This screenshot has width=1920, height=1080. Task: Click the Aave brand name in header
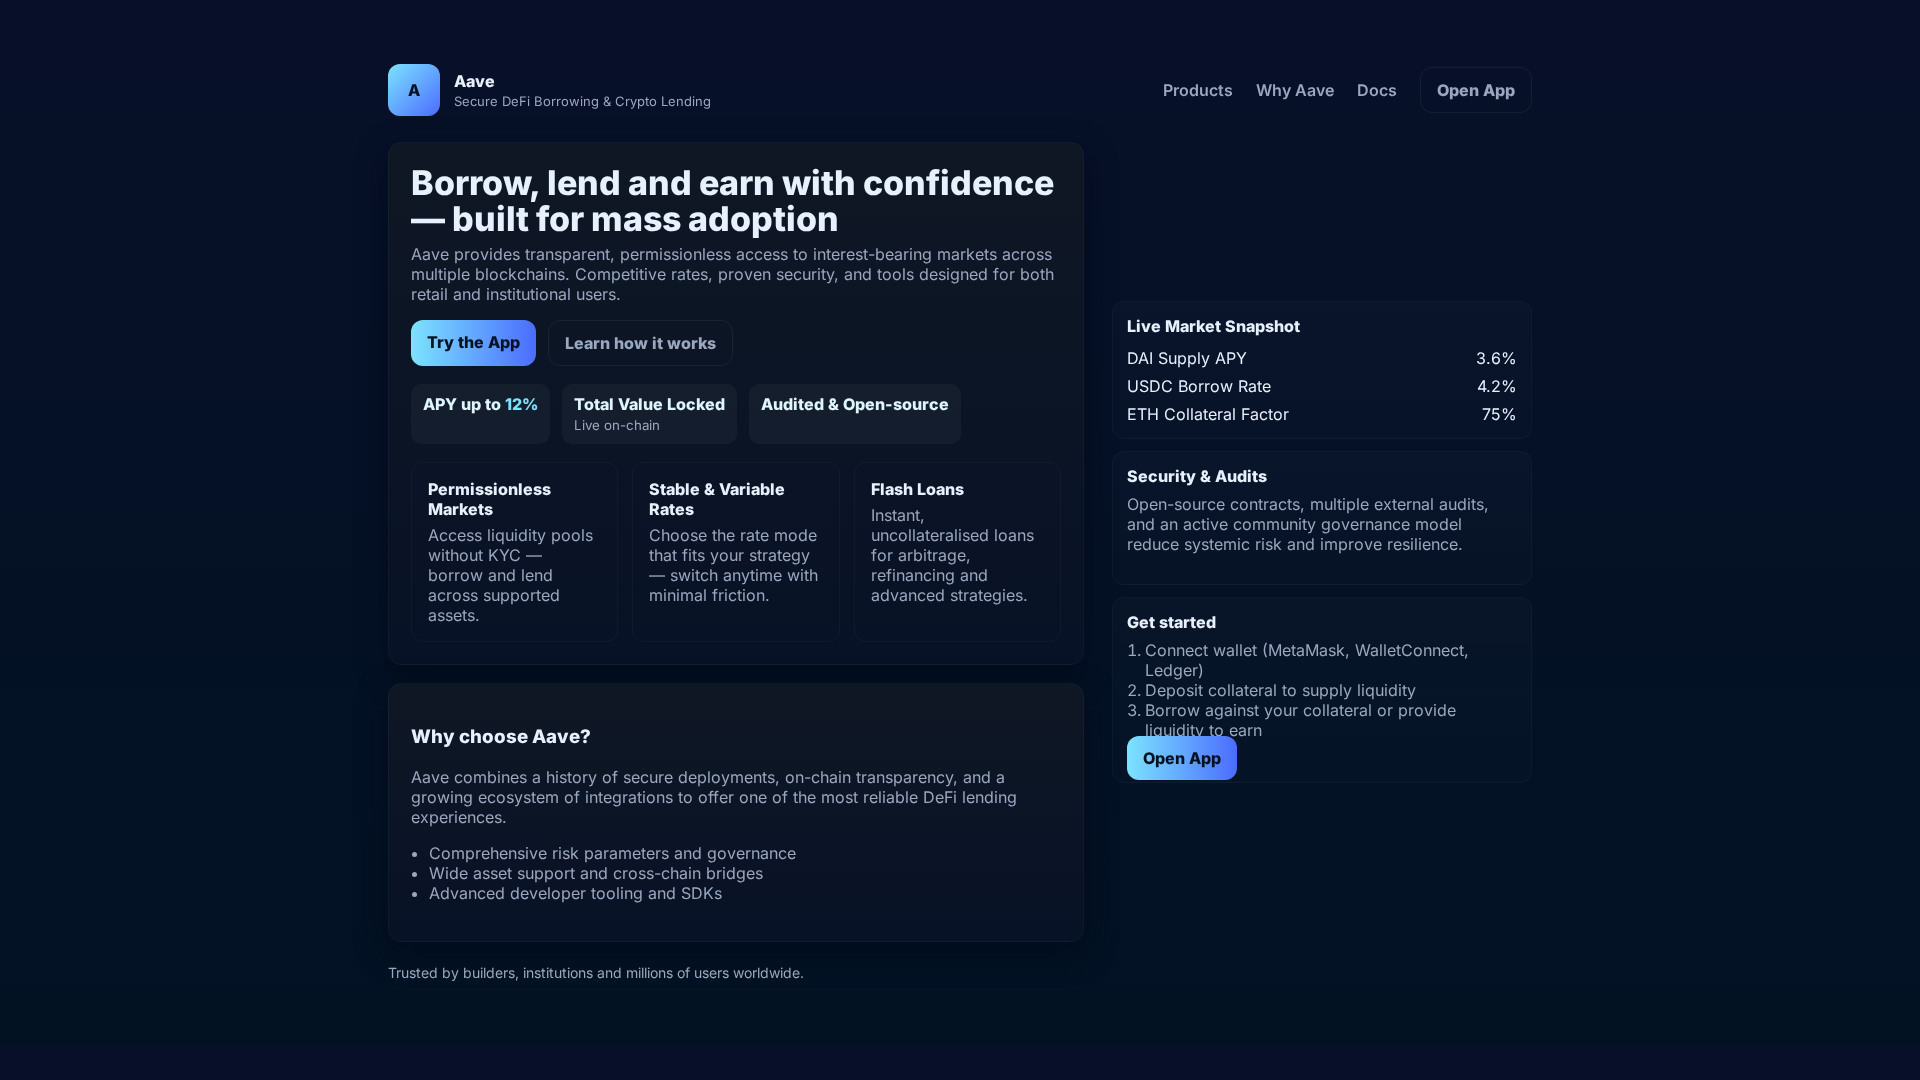pyautogui.click(x=474, y=81)
